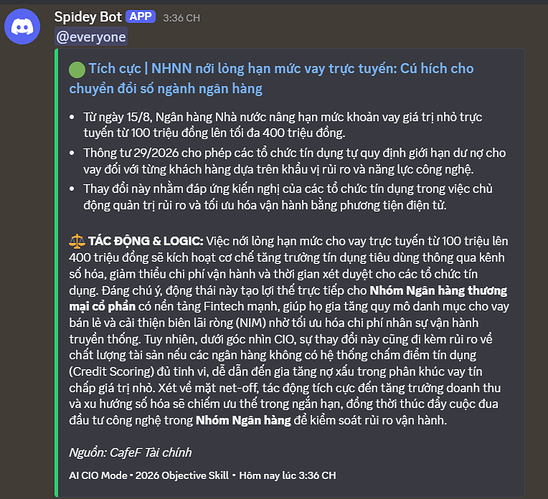Screen dimensions: 548x499
Task: Click the Spidey Bot Discord avatar
Action: 22,27
